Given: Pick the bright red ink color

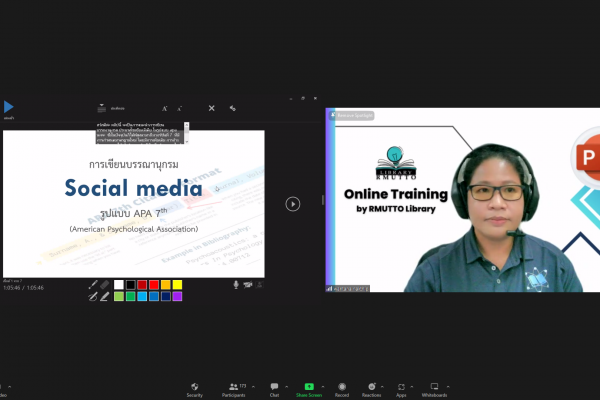Looking at the screenshot, I should (x=154, y=284).
